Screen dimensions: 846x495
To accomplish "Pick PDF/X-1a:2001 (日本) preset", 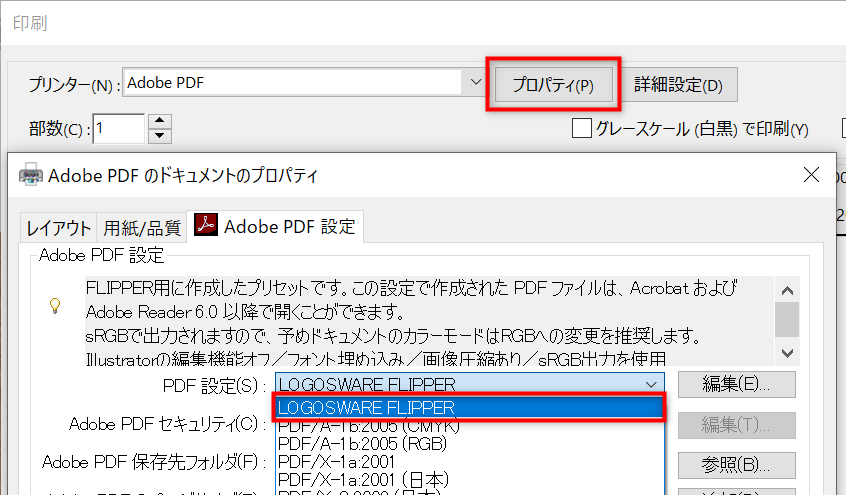I will click(360, 478).
